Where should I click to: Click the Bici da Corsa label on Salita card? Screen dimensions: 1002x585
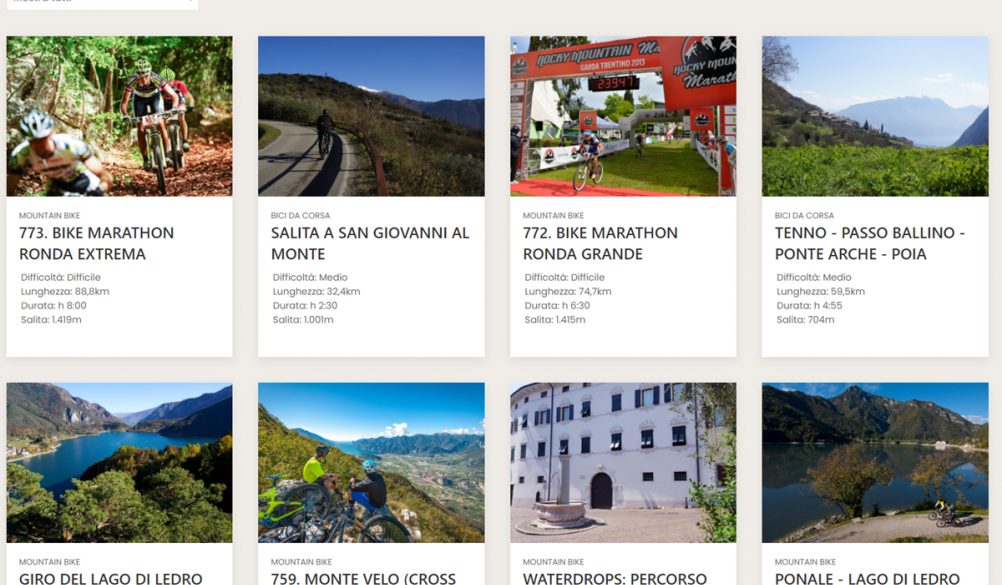pos(300,215)
